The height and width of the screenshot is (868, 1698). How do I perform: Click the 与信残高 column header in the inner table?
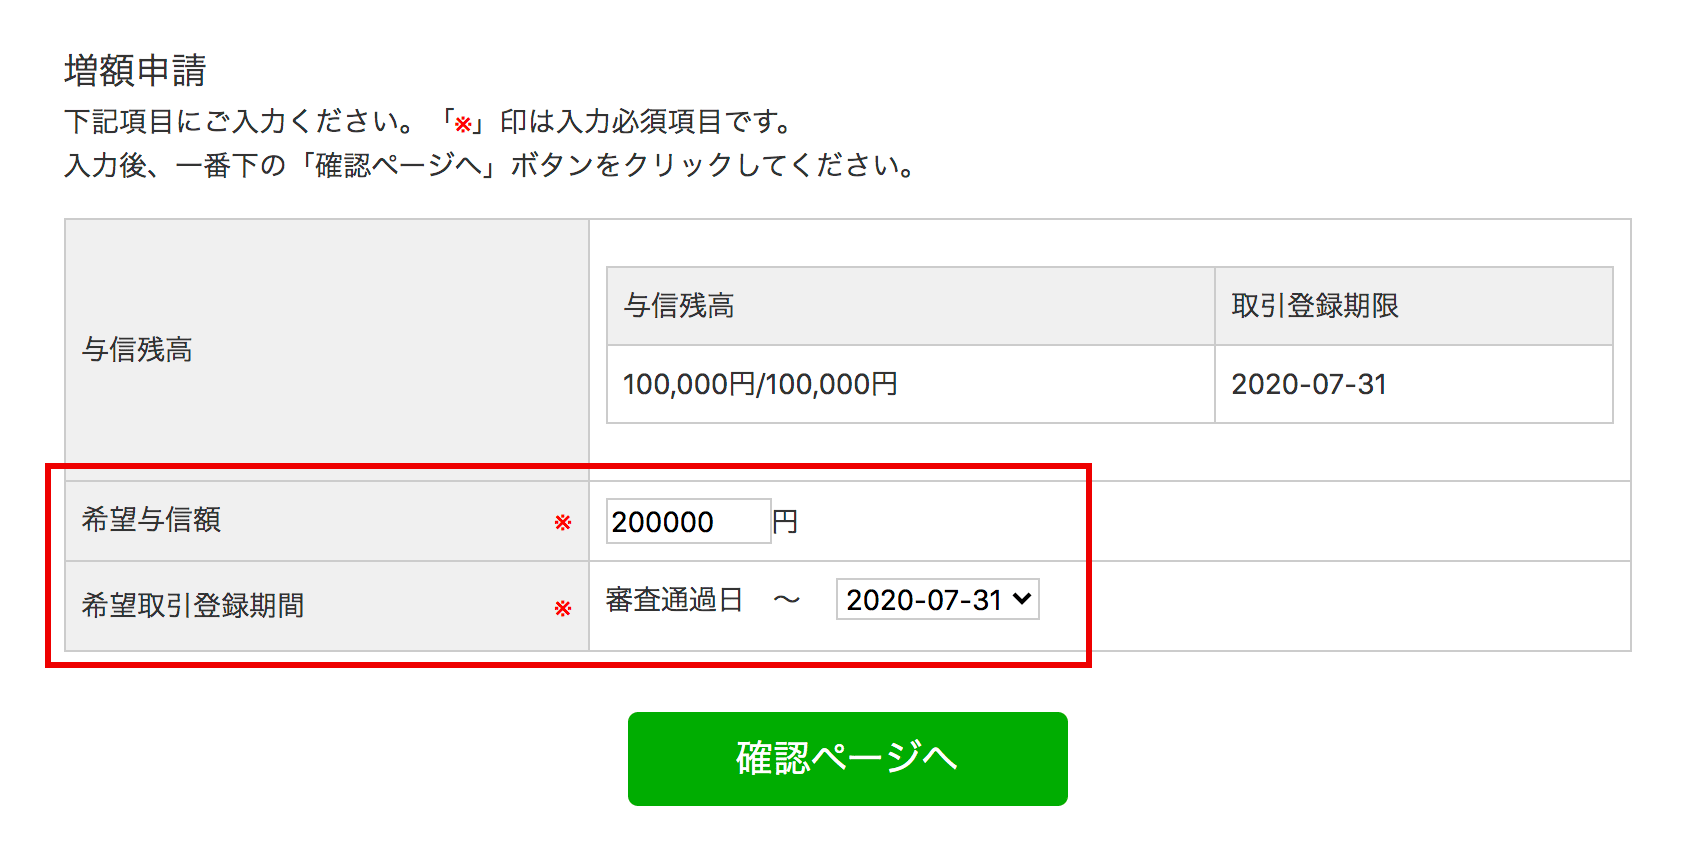tap(679, 306)
